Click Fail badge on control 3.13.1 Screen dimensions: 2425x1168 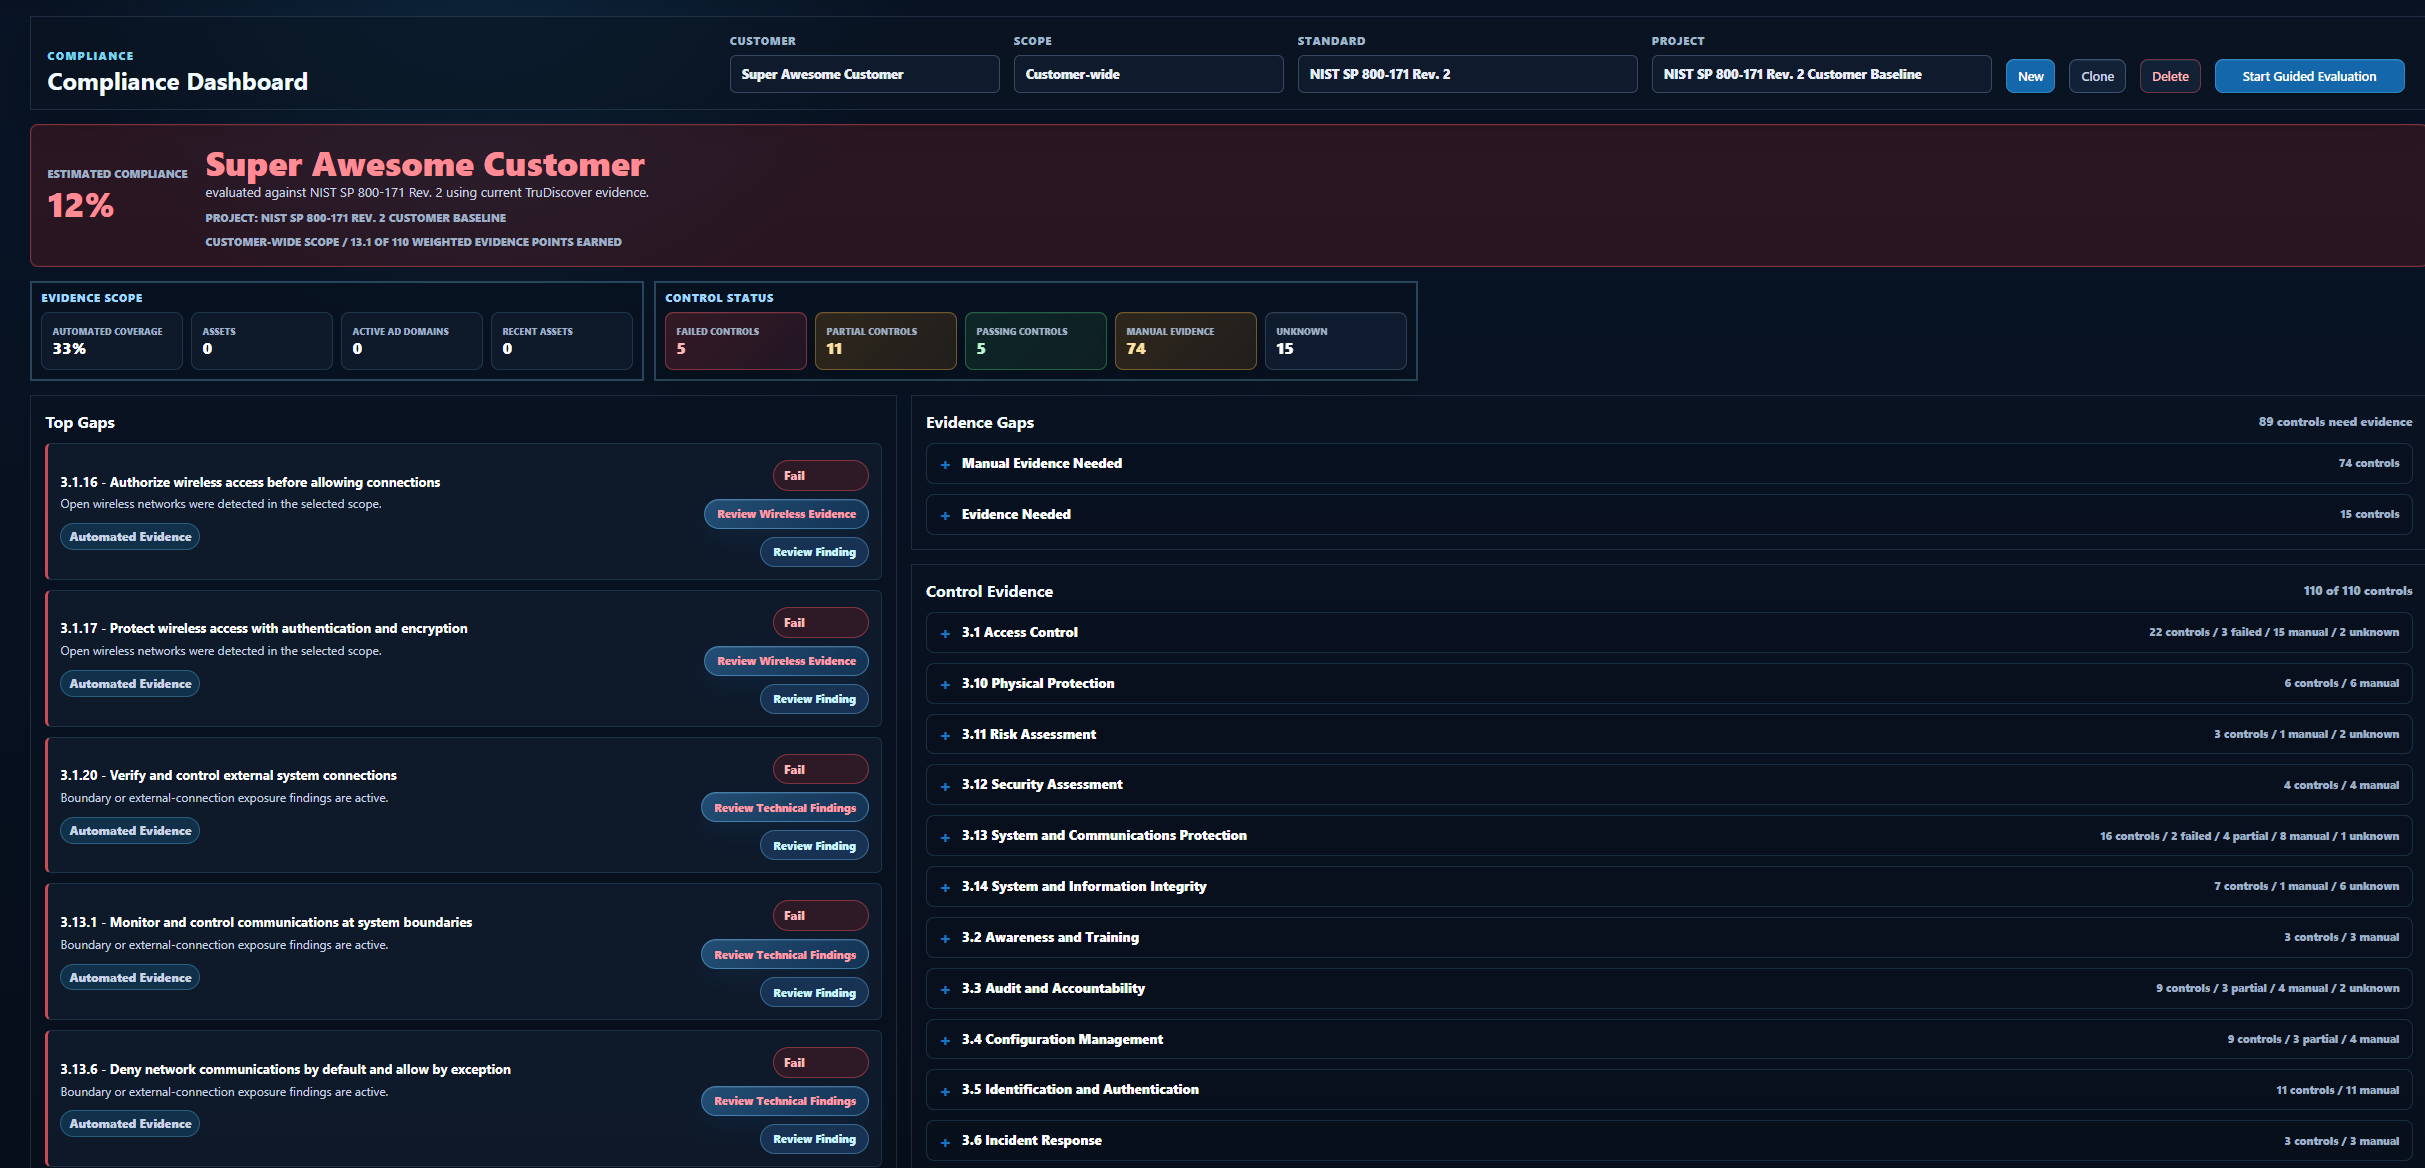[821, 916]
